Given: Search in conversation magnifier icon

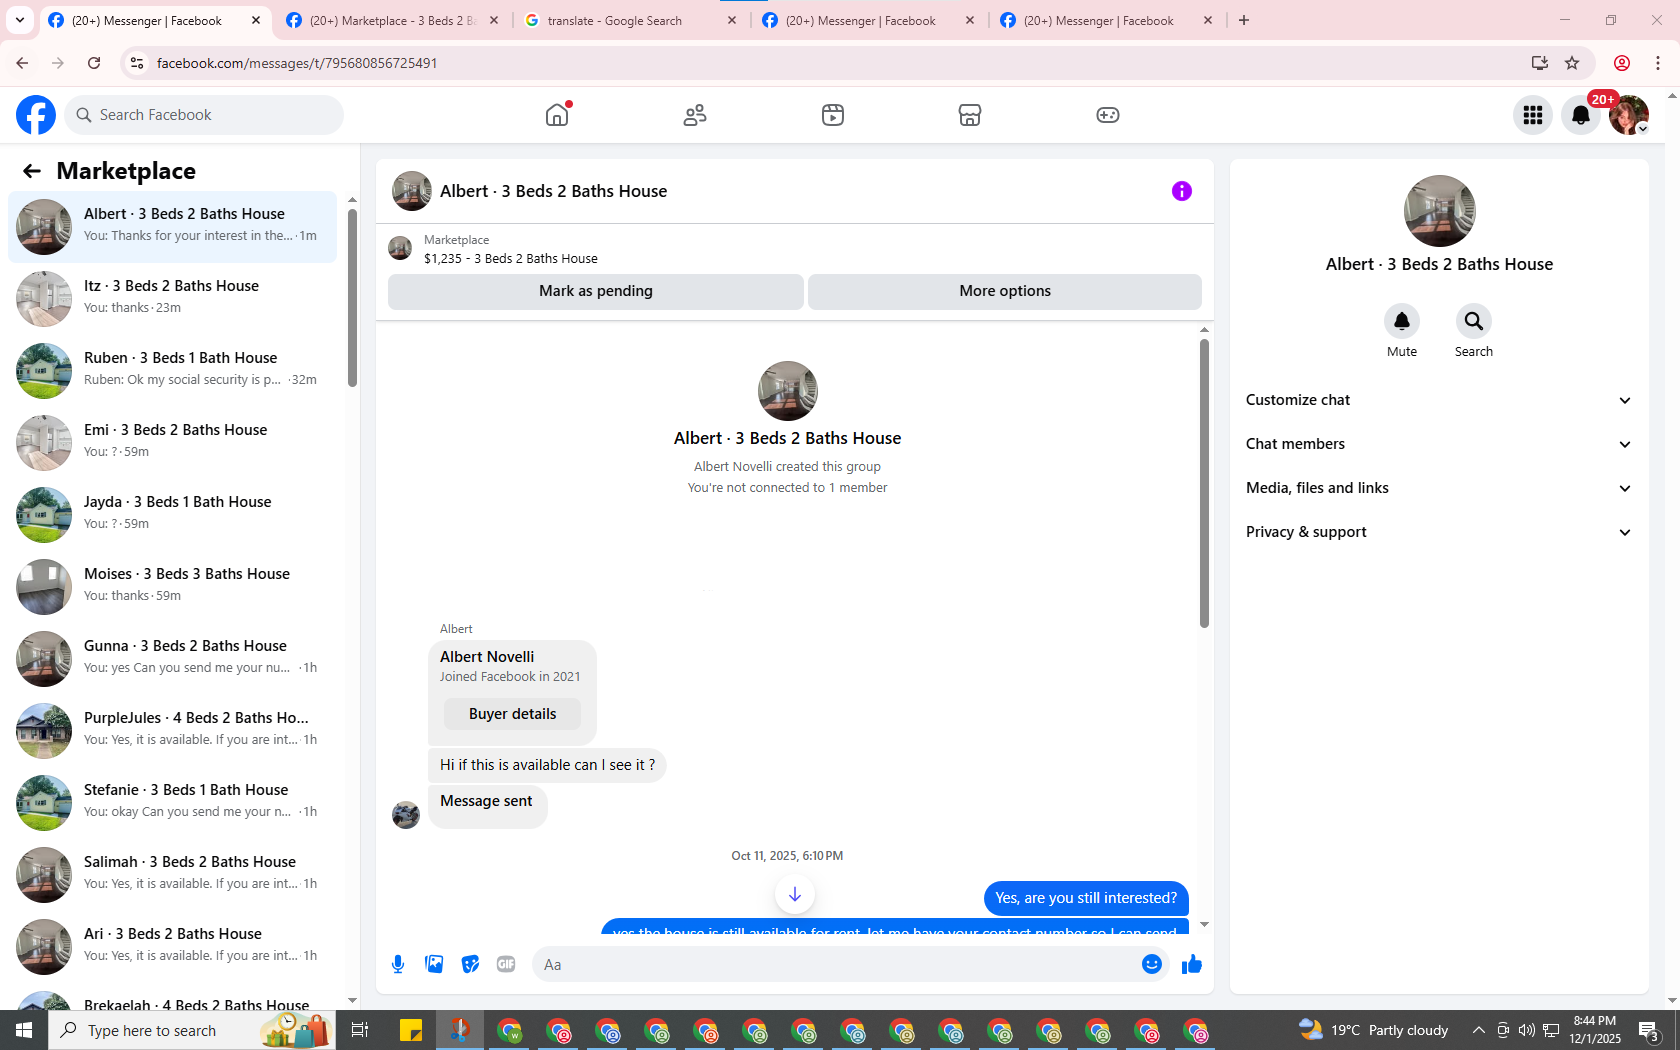Looking at the screenshot, I should [1474, 321].
